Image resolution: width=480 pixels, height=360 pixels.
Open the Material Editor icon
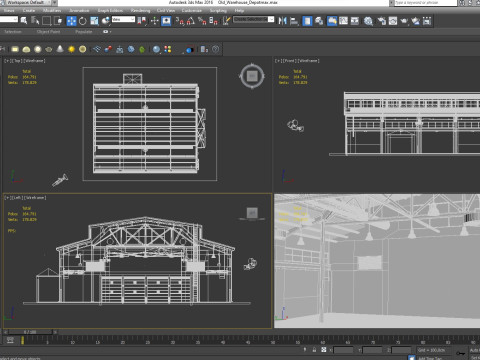[368, 21]
